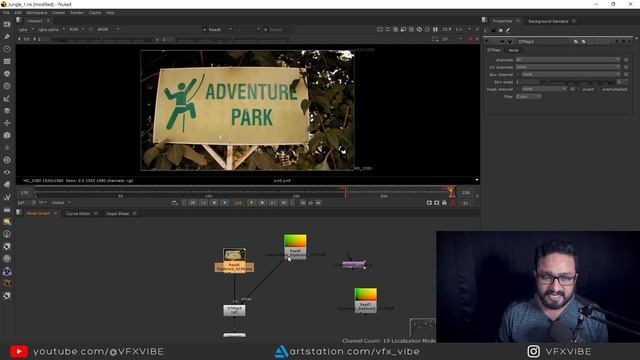Click the pencil icon in properties toolbar
Screen dimensions: 640x360
pos(508,30)
